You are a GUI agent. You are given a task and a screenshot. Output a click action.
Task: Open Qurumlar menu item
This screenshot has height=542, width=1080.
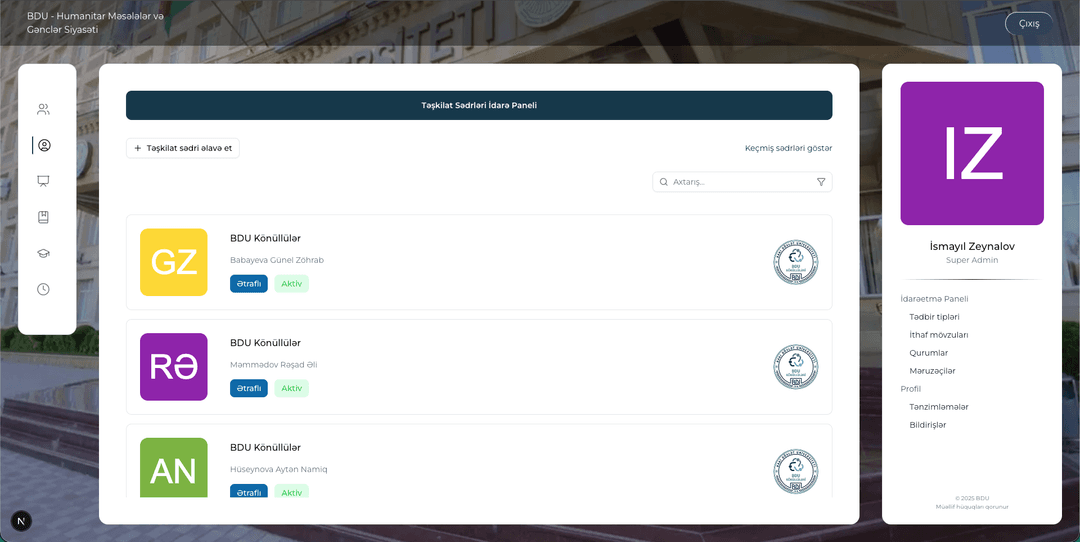pyautogui.click(x=928, y=353)
